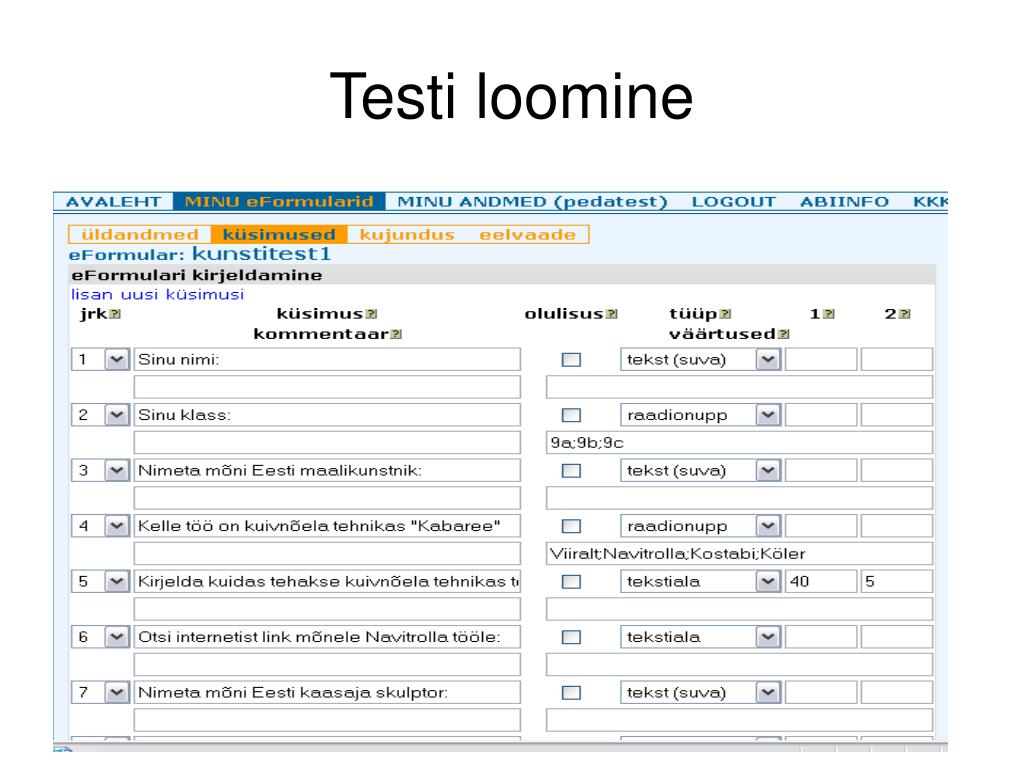1024x768 pixels.
Task: Check olulisus for Eesti maalikunstnik question
Action: (571, 471)
